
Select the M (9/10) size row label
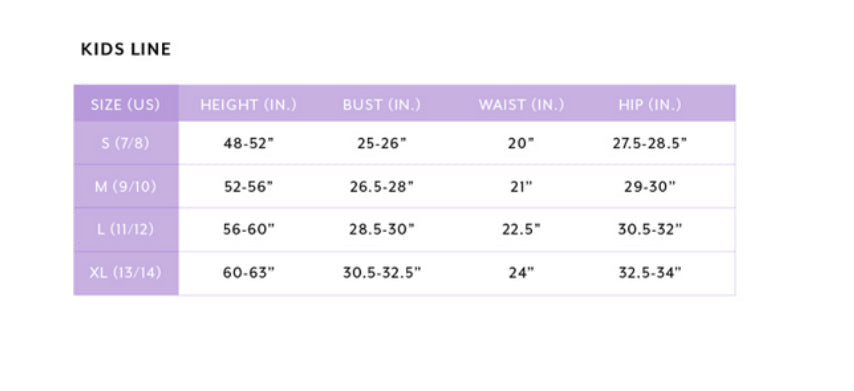coord(126,187)
